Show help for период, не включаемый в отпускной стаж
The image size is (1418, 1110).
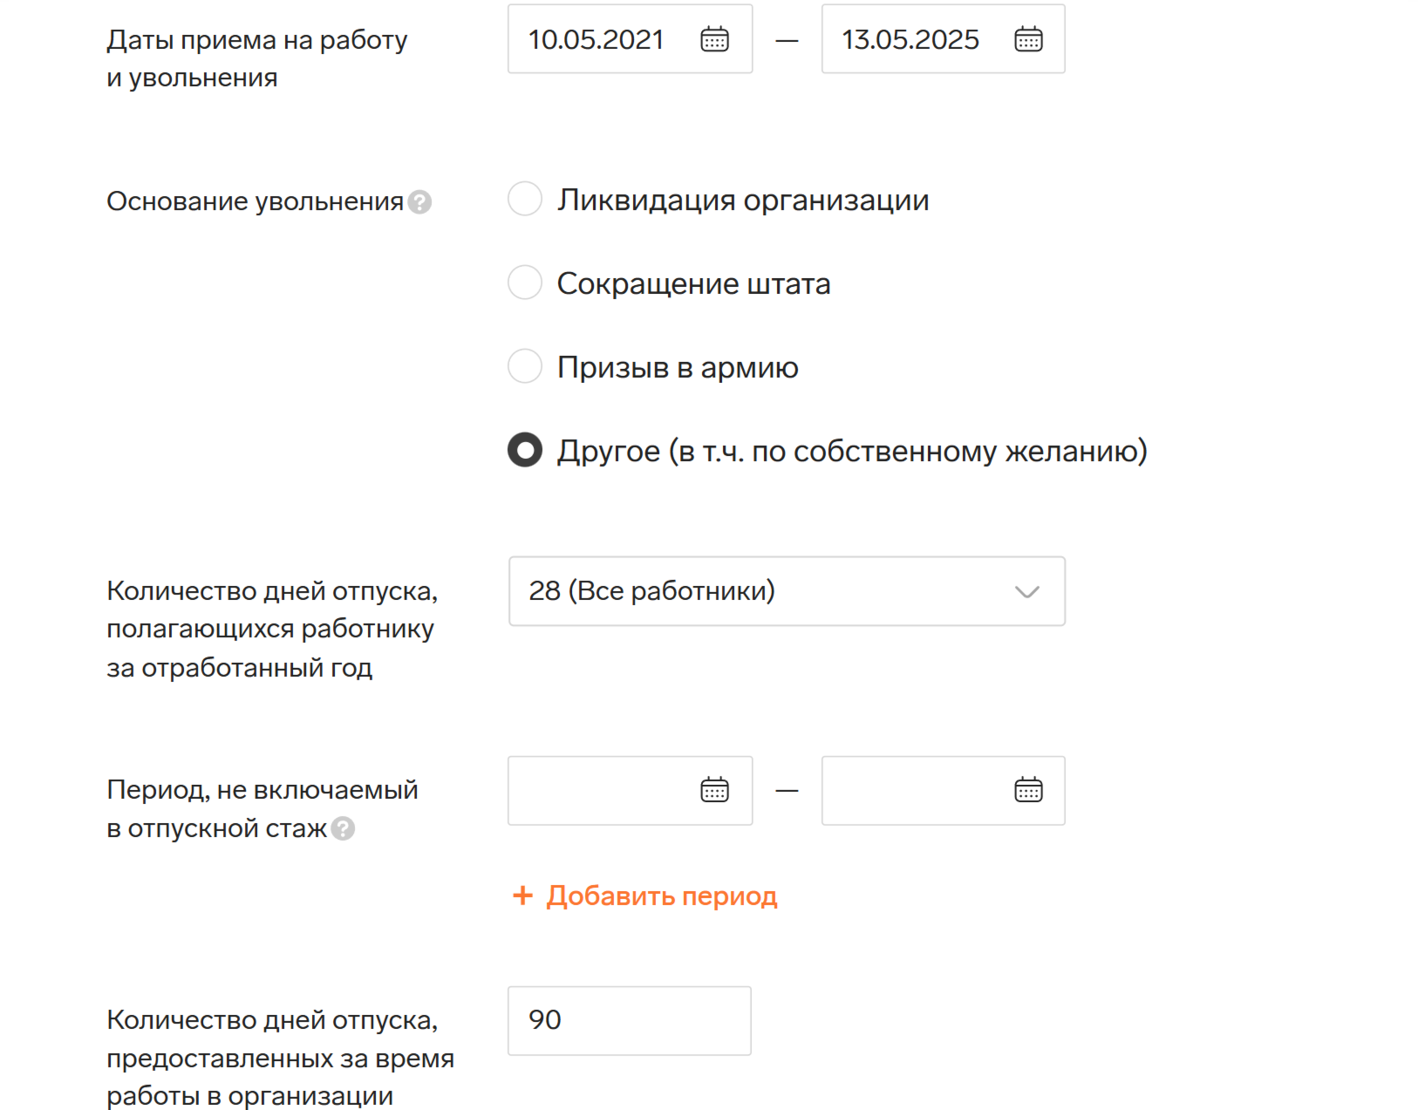[343, 829]
